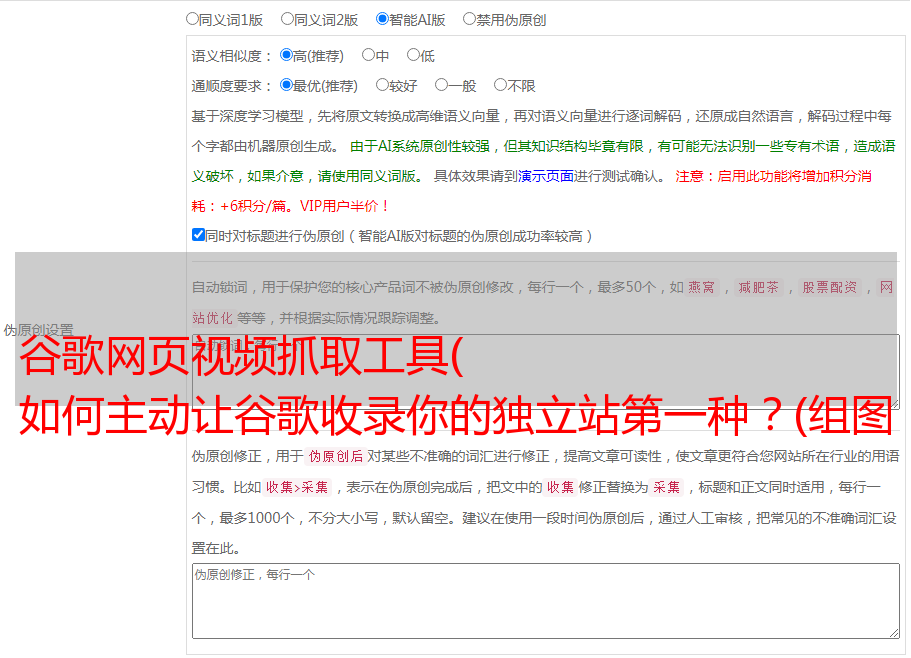
Task: Click the 减肥茶 example keyword
Action: (x=758, y=287)
